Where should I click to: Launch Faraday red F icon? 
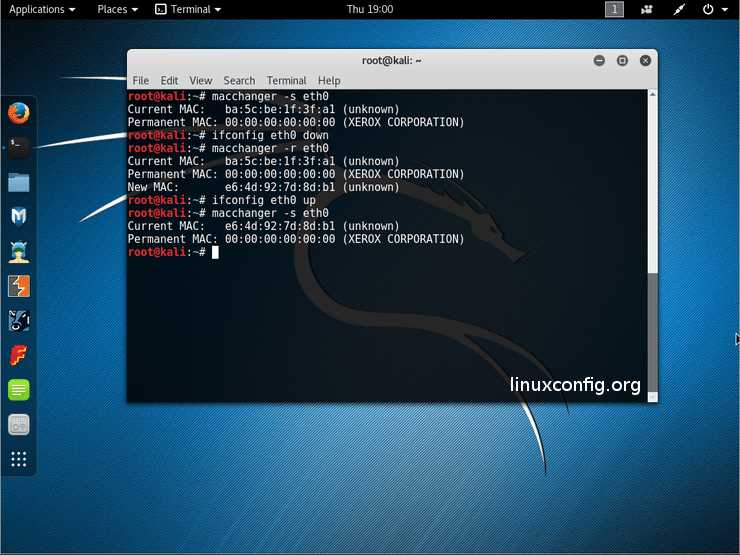tap(19, 355)
